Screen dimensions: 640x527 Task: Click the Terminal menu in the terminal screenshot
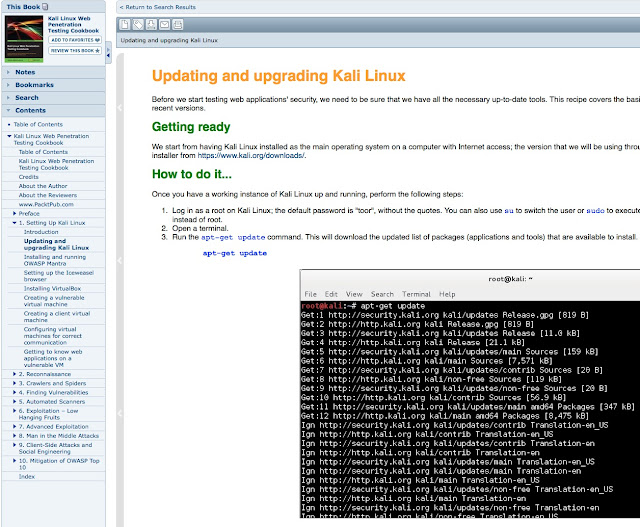(416, 294)
